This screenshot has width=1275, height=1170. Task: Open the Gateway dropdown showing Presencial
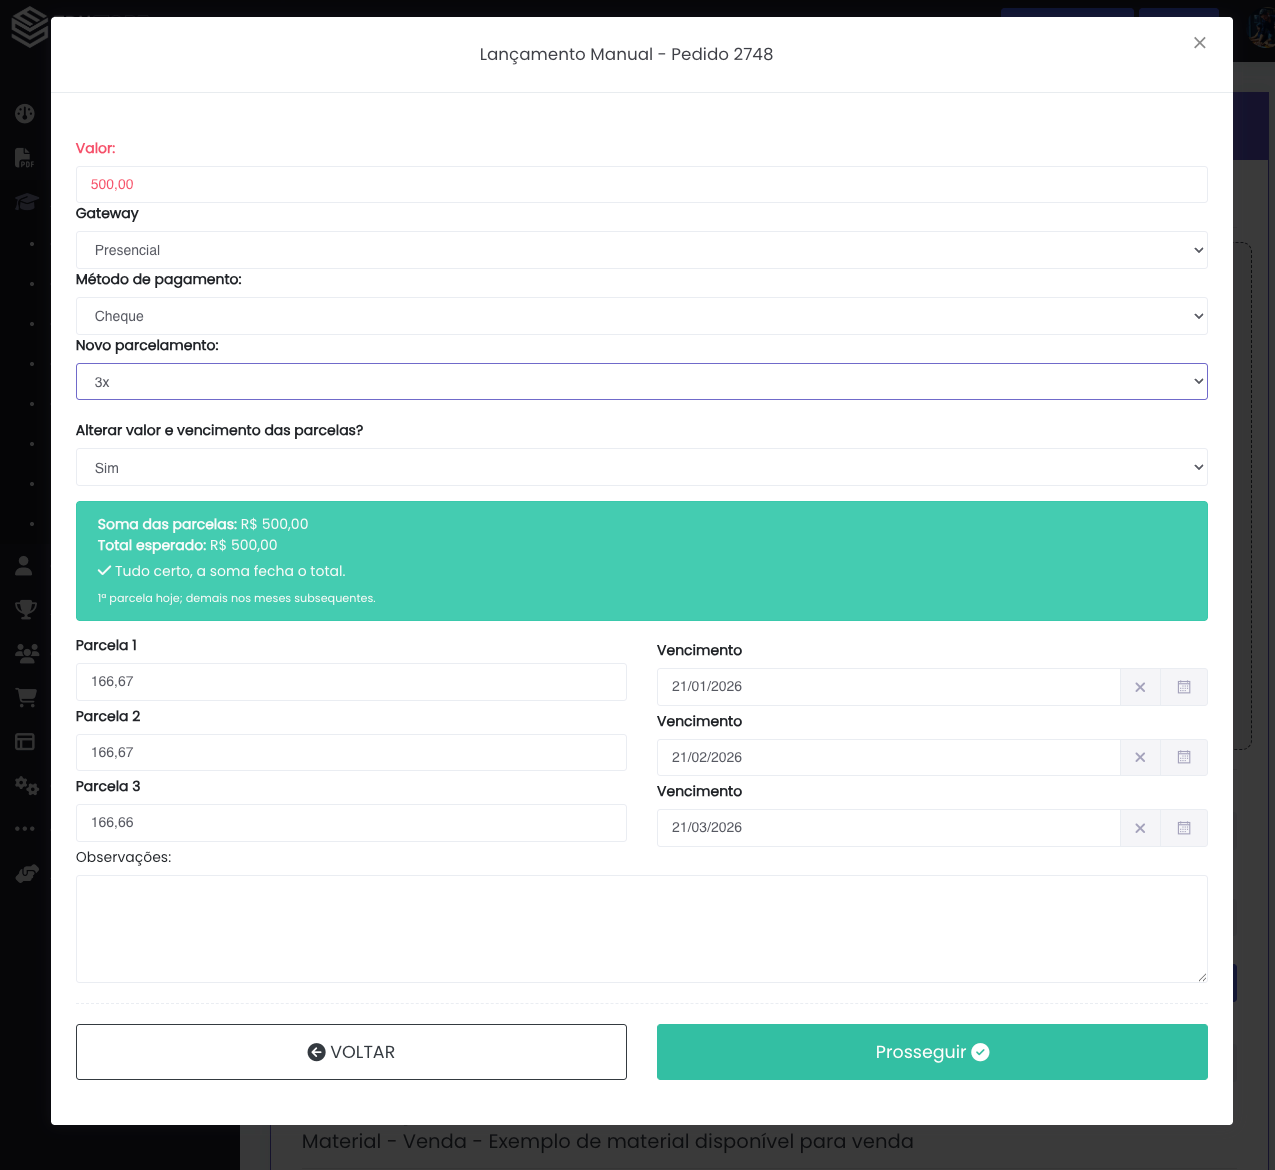coord(641,250)
